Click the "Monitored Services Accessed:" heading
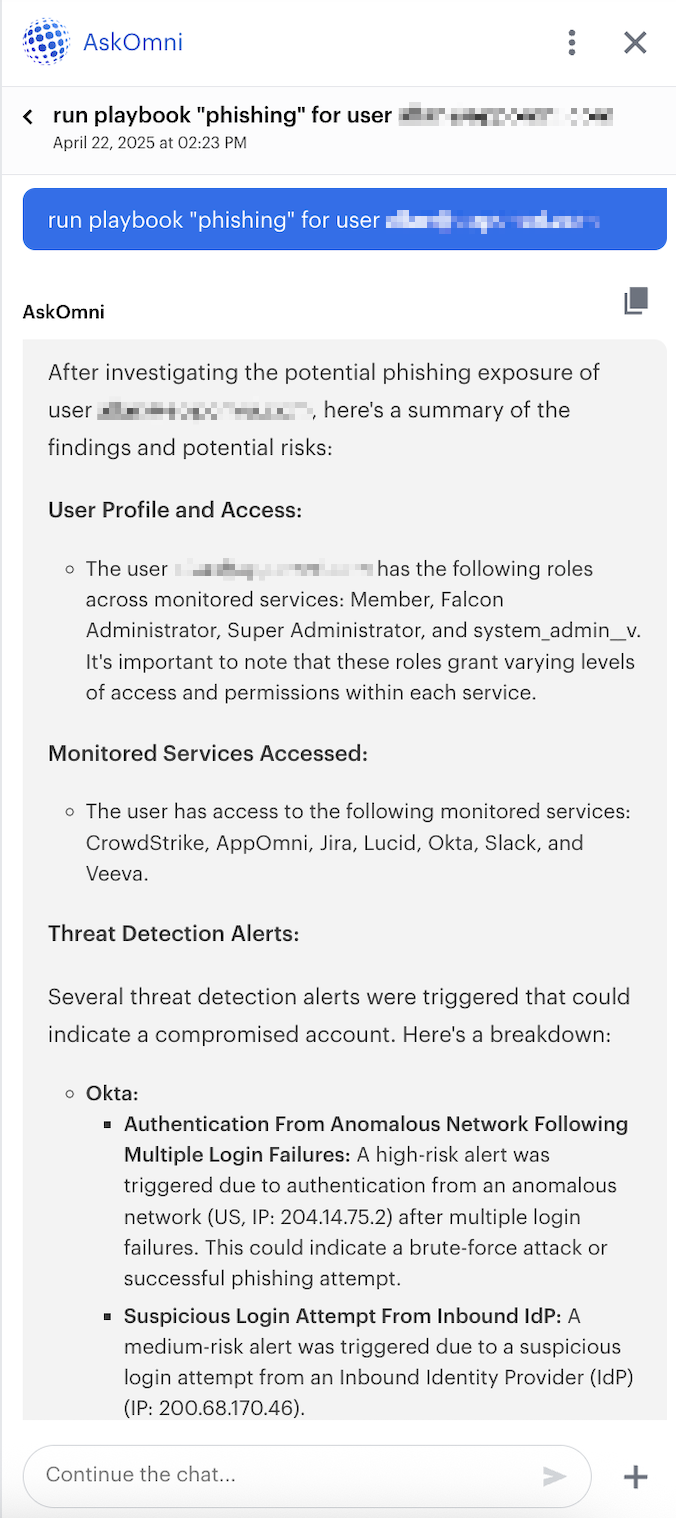 pyautogui.click(x=208, y=753)
